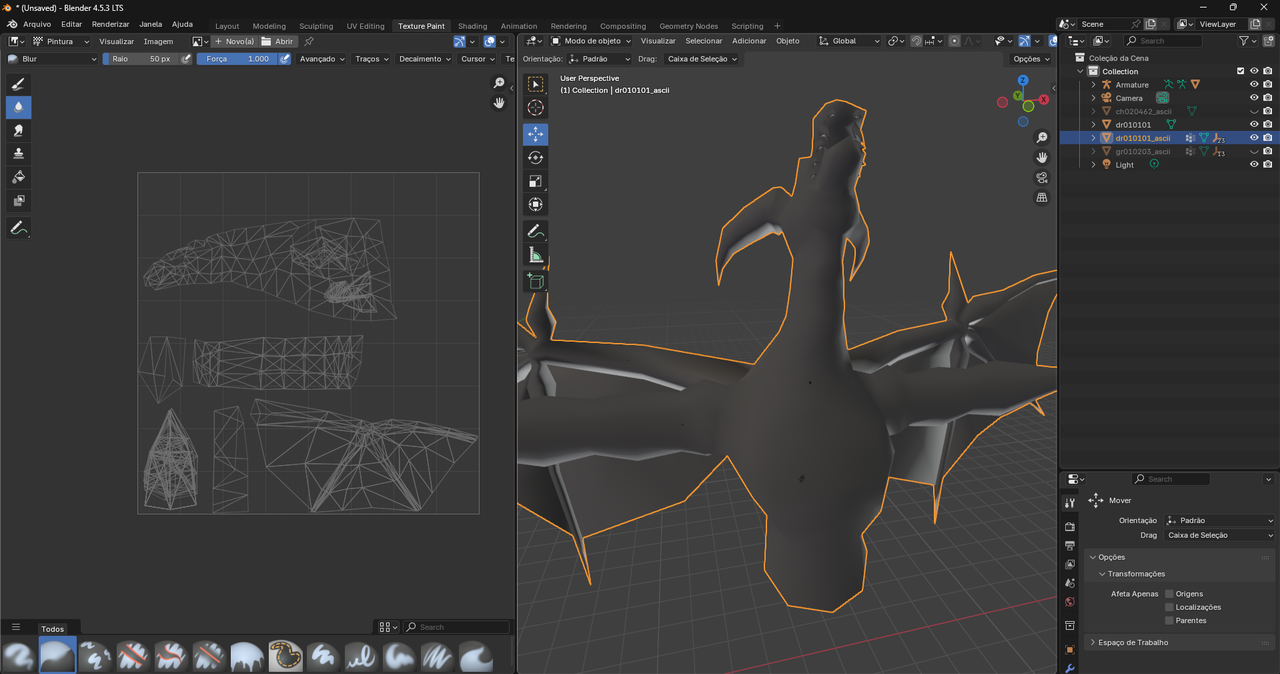Select the 3D Cursor tool
This screenshot has width=1280, height=674.
pyautogui.click(x=535, y=108)
